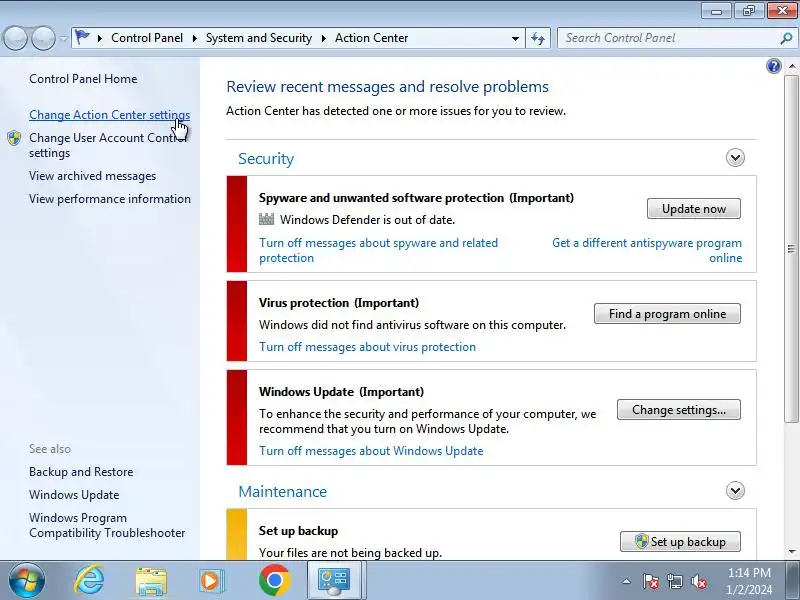The image size is (800, 600).
Task: Click the Maintenance section heading
Action: [x=283, y=492]
